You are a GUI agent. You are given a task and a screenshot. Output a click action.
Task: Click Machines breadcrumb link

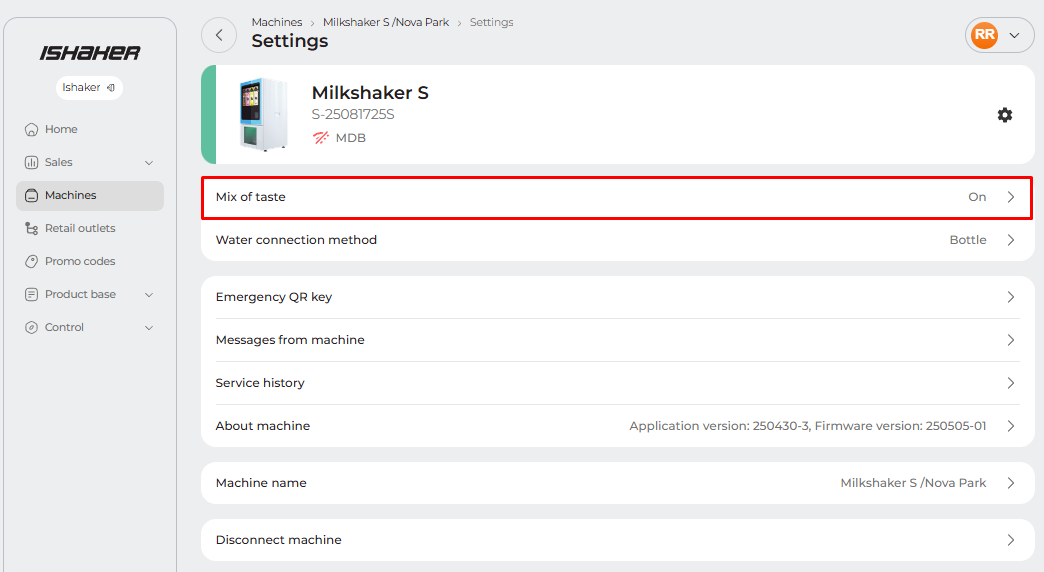tap(276, 22)
